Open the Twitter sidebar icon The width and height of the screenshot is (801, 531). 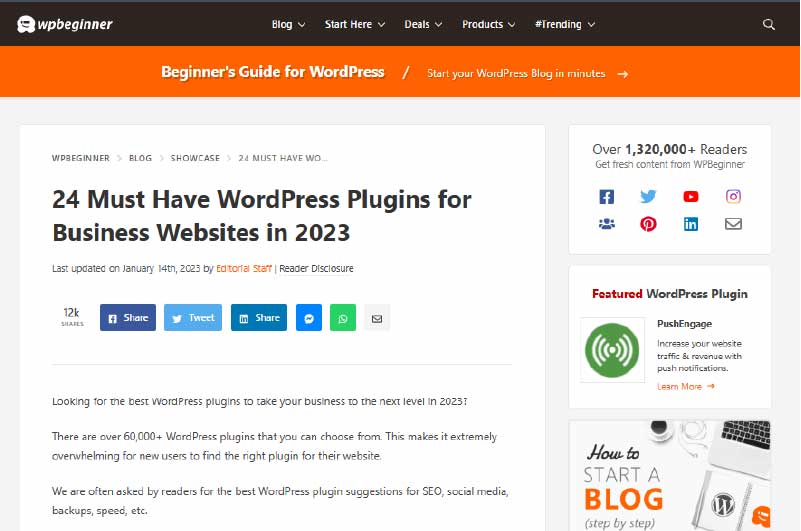coord(648,197)
